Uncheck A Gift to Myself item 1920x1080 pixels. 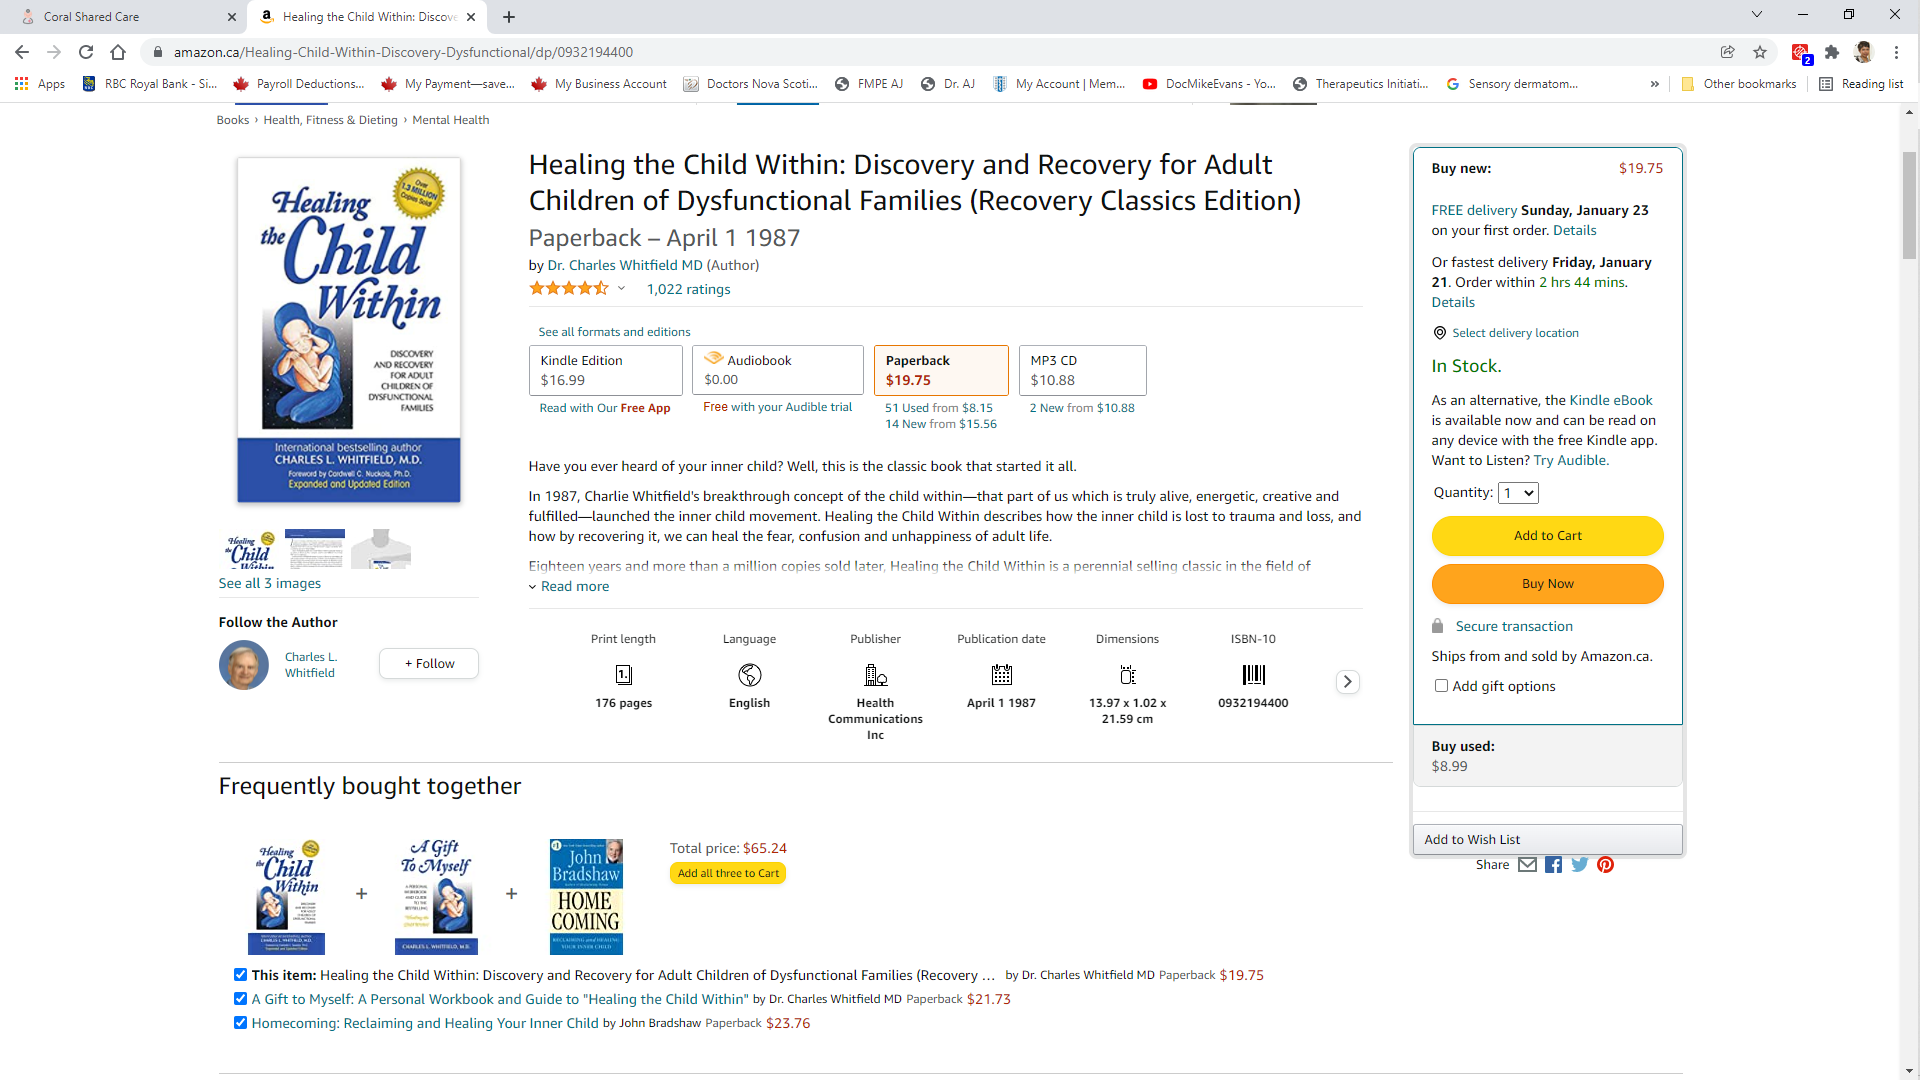click(x=240, y=999)
